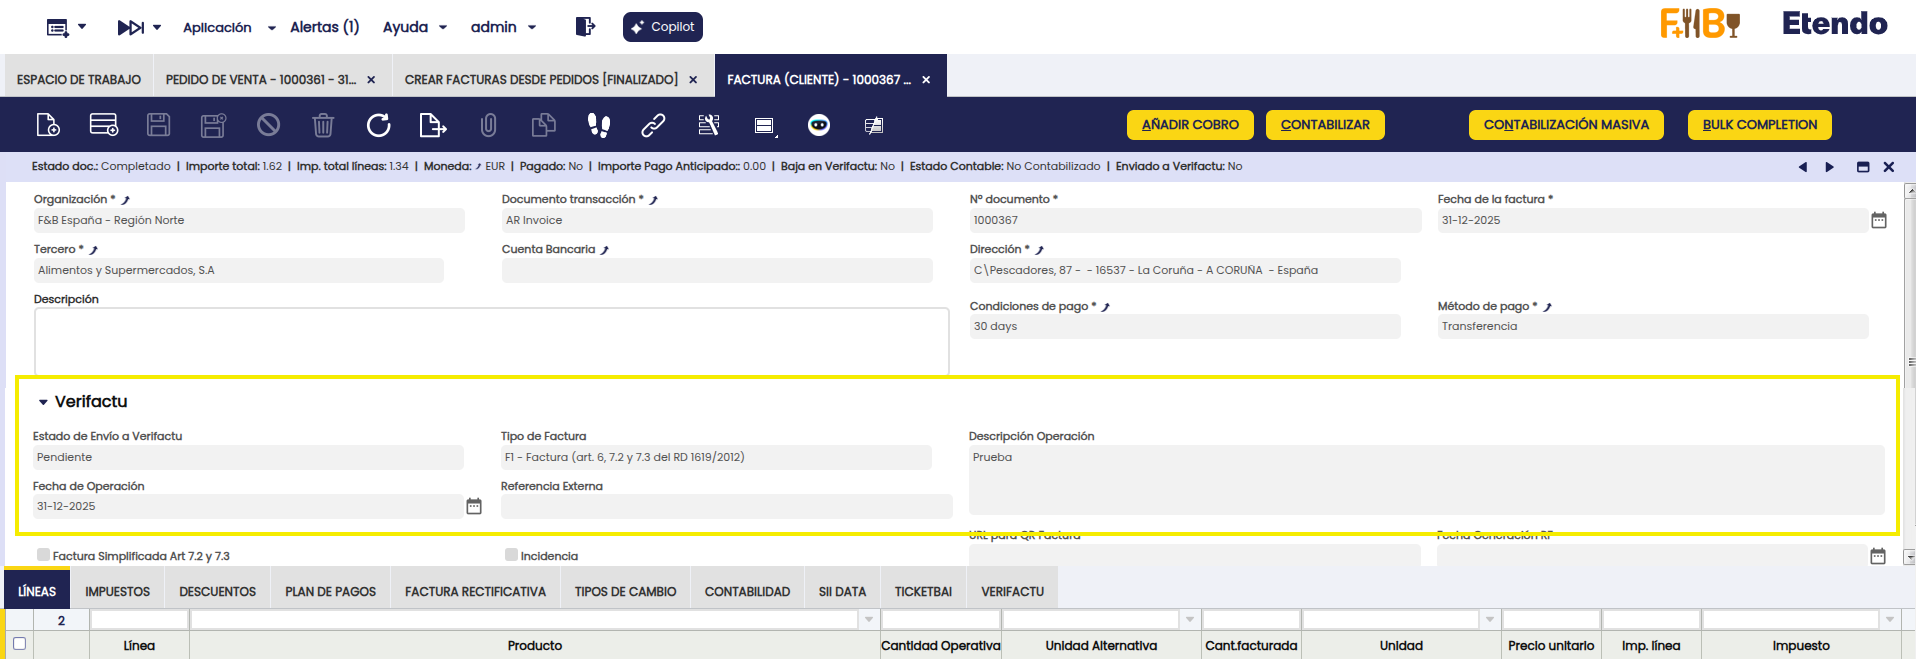Viewport: 1916px width, 659px height.
Task: Click the Referencia Externa input field
Action: tap(726, 507)
